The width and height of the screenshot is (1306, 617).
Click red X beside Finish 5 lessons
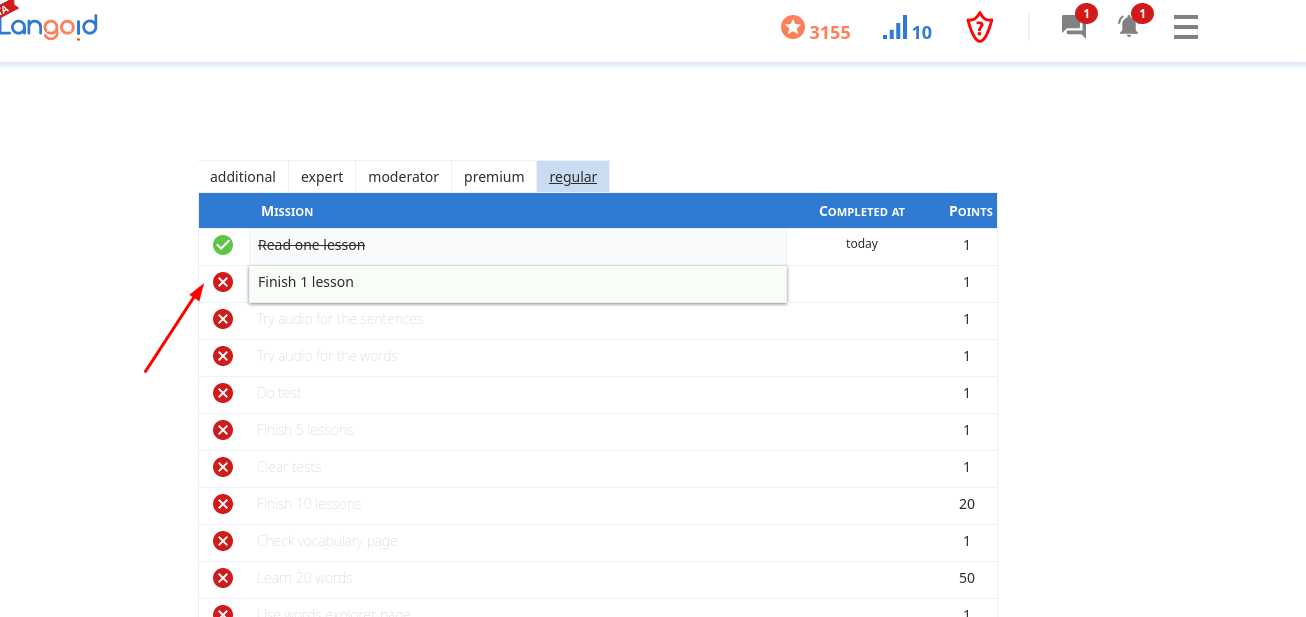(223, 430)
